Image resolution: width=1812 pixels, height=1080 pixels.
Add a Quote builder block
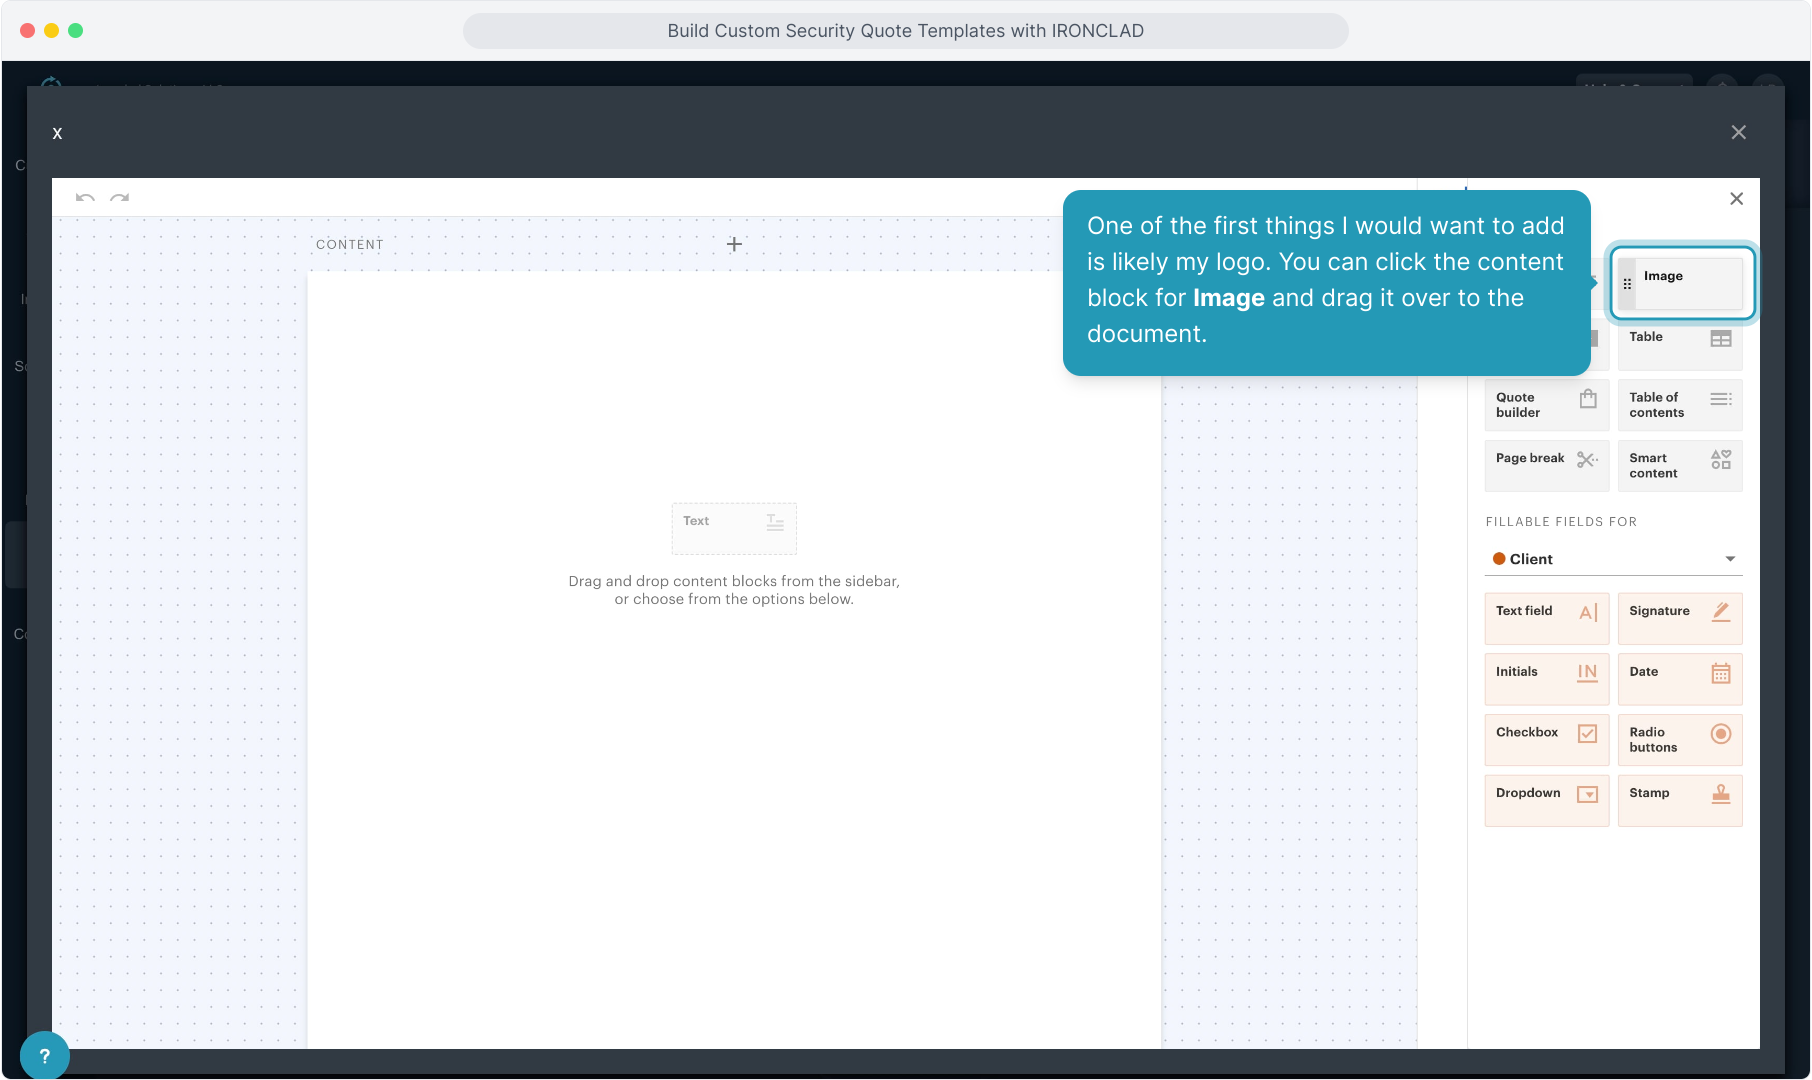(1545, 405)
